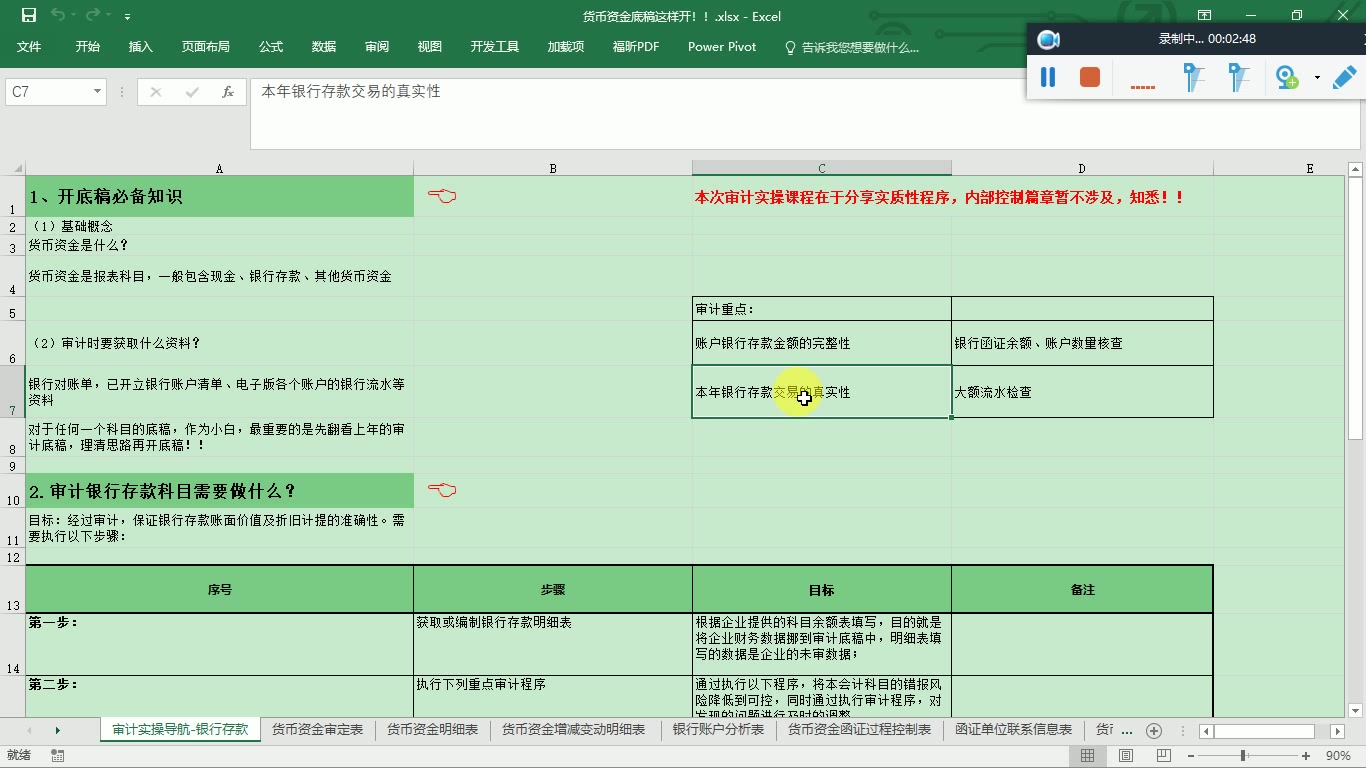Click the red dashed line icon in recorder
Screen dimensions: 1366x768
pos(1143,88)
